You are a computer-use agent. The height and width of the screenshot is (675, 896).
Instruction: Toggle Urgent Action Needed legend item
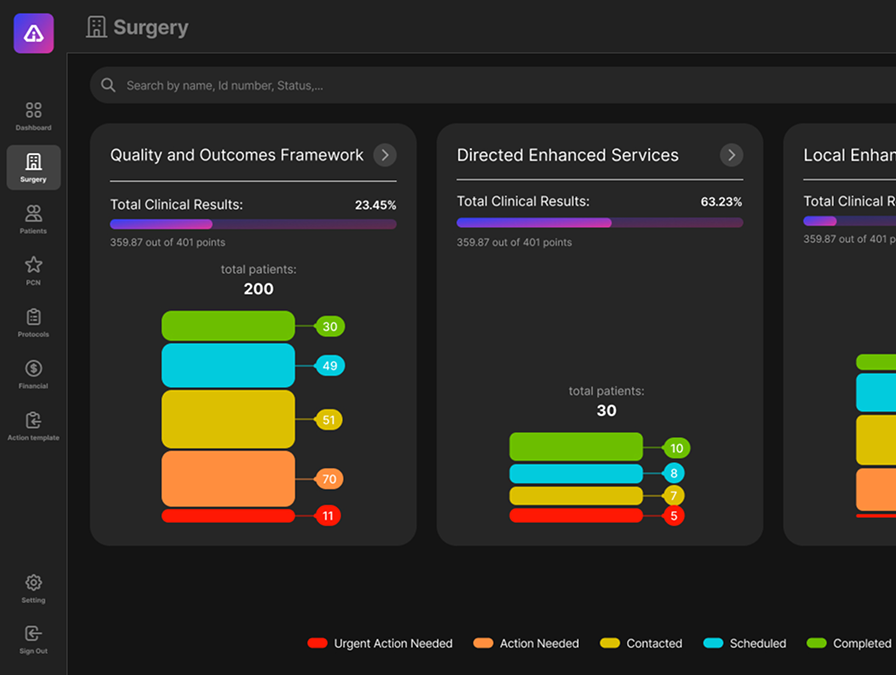(380, 644)
